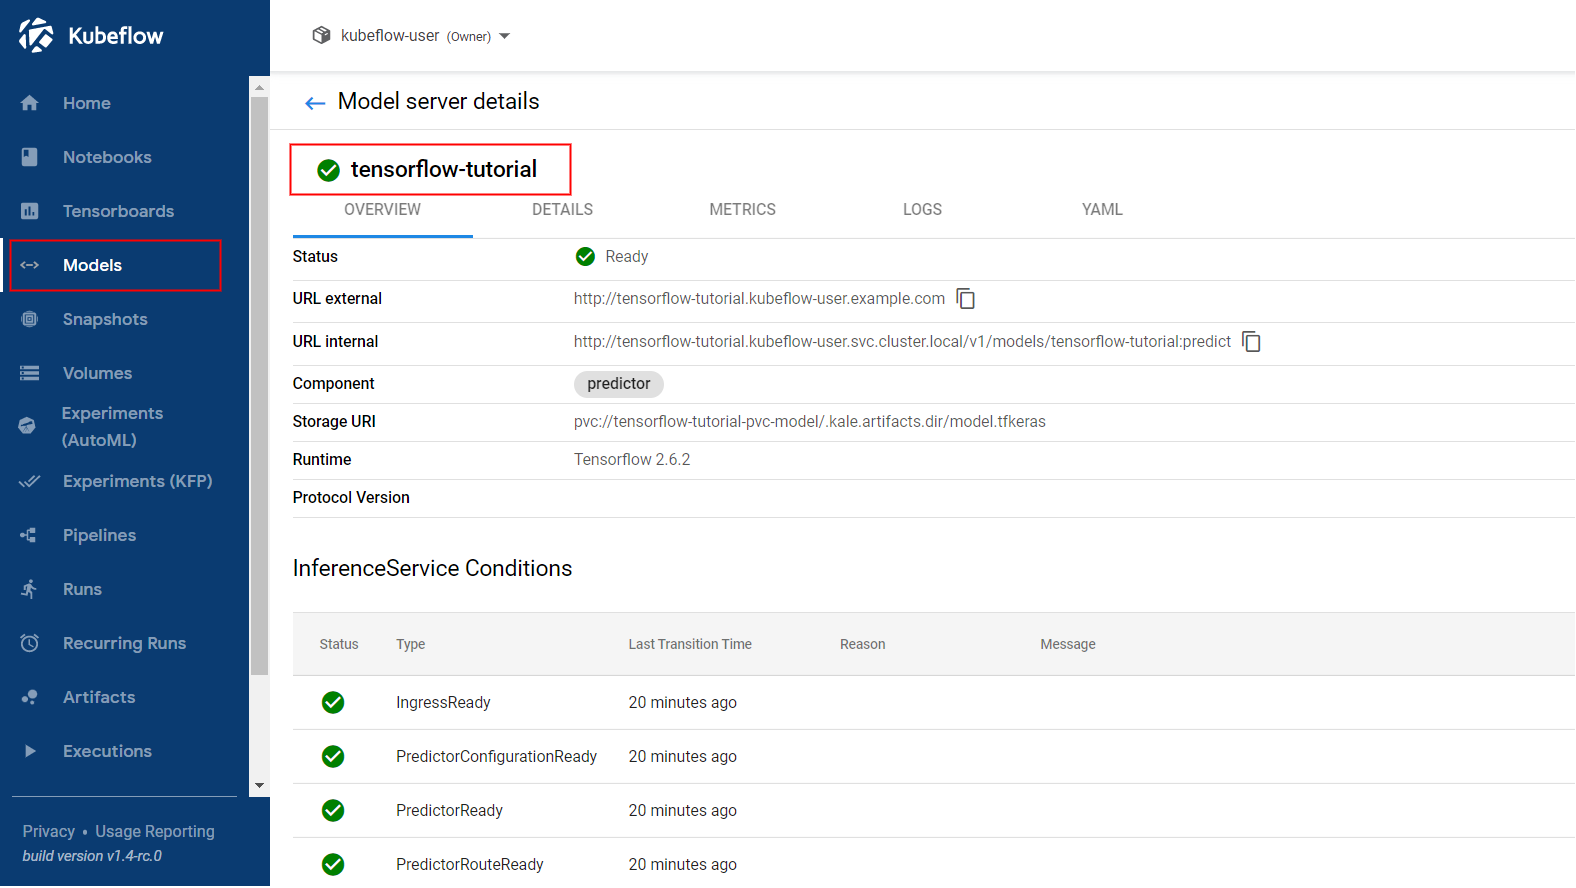
Task: Click the Pipelines sidebar icon
Action: 29,535
